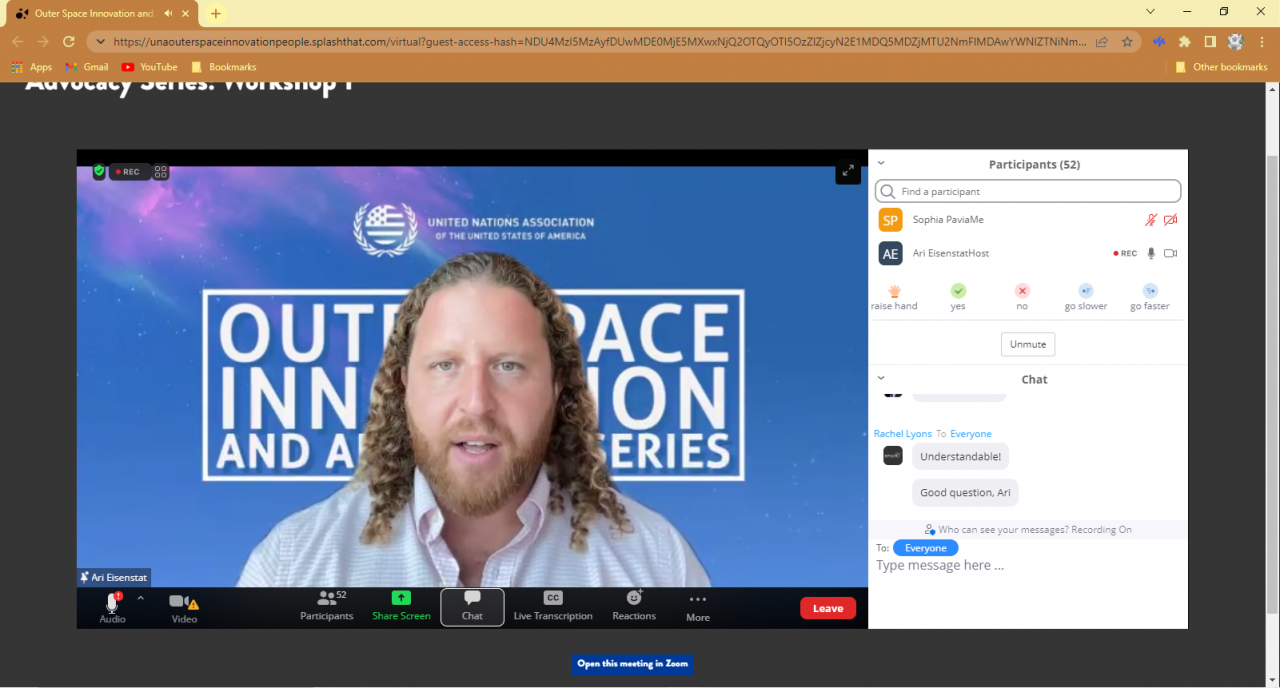Viewport: 1280px width, 688px height.
Task: Click Who can see your messages link
Action: (1028, 529)
